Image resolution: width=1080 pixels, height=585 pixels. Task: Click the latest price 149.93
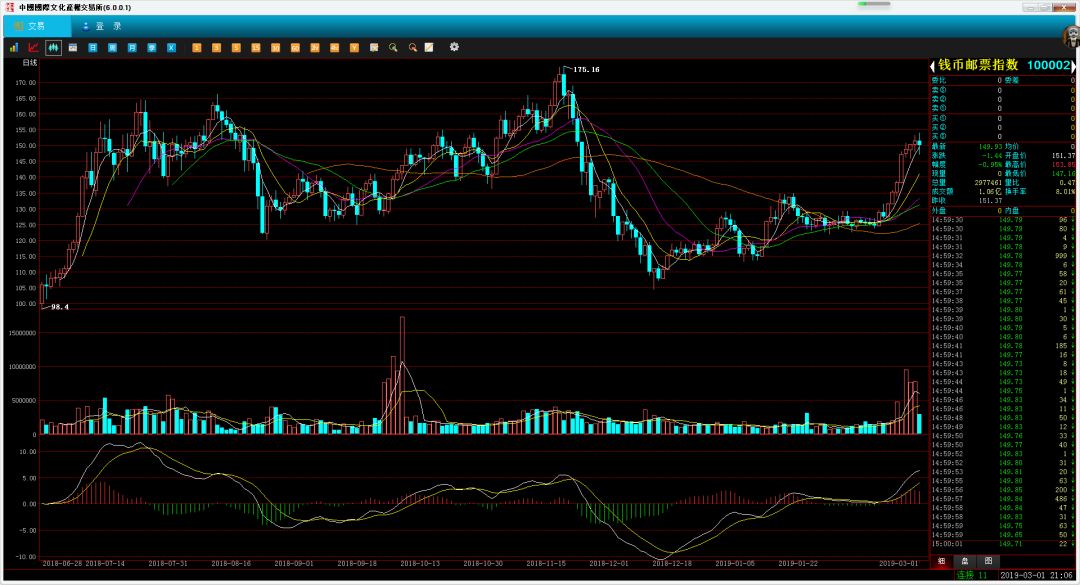(990, 147)
